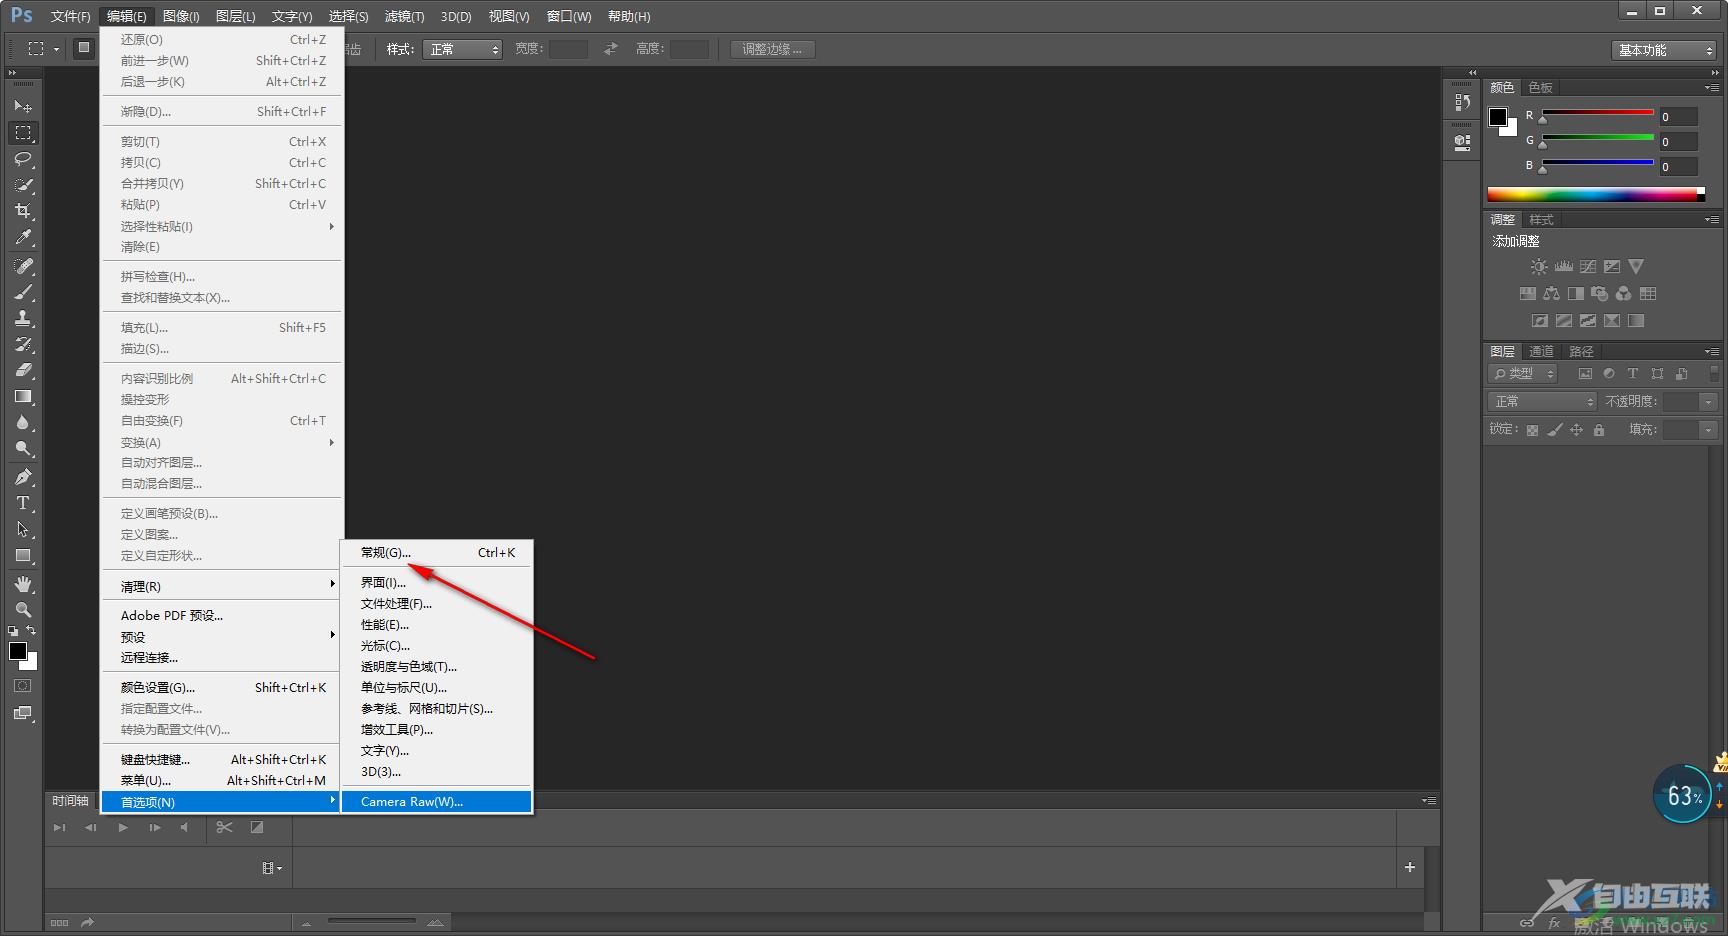This screenshot has width=1728, height=936.
Task: Toggle lock position icon
Action: [x=1576, y=430]
